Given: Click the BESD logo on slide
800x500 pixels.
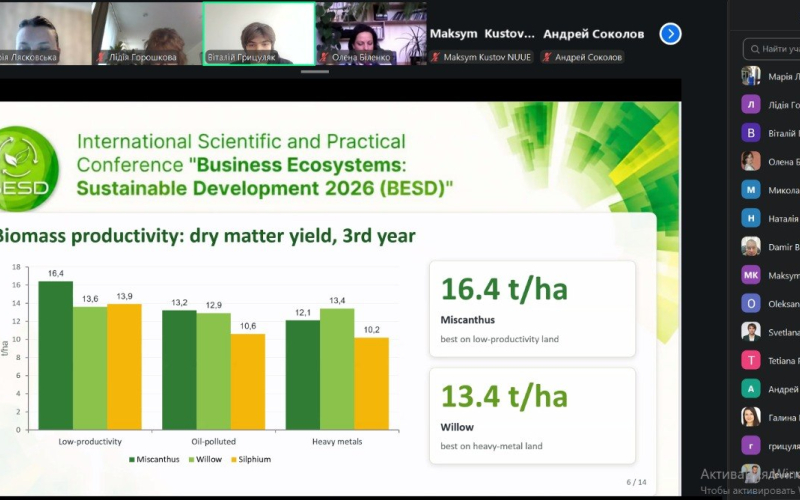Looking at the screenshot, I should point(28,169).
